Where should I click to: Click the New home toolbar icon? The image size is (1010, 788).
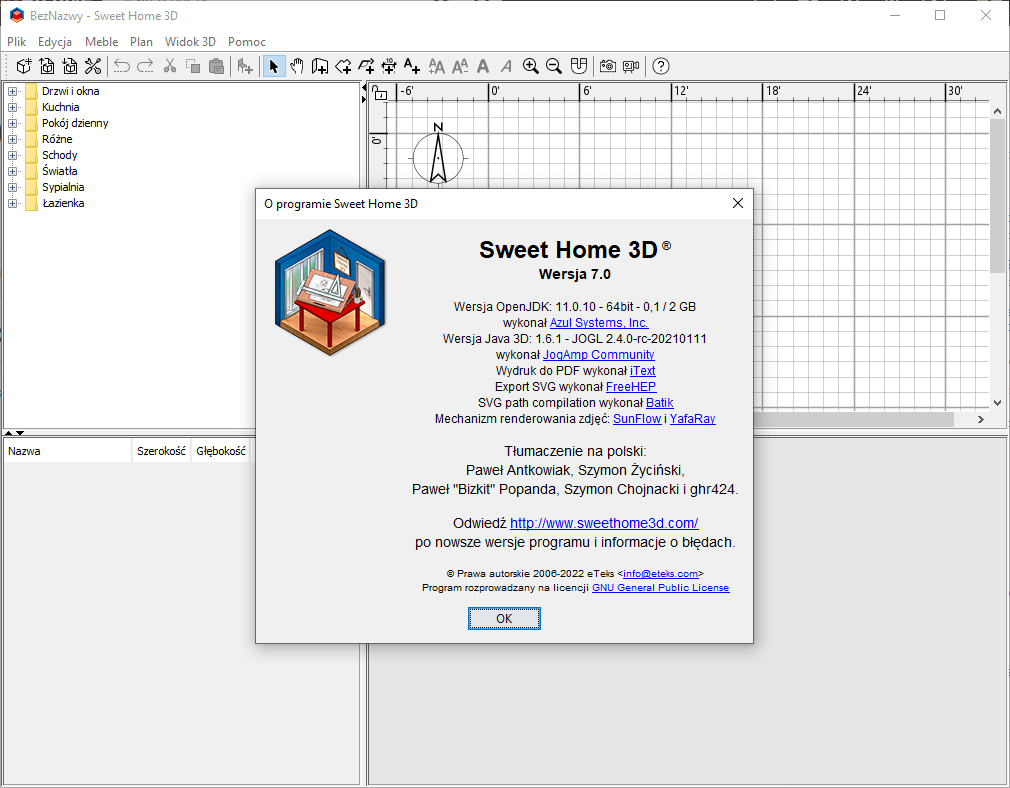[24, 66]
